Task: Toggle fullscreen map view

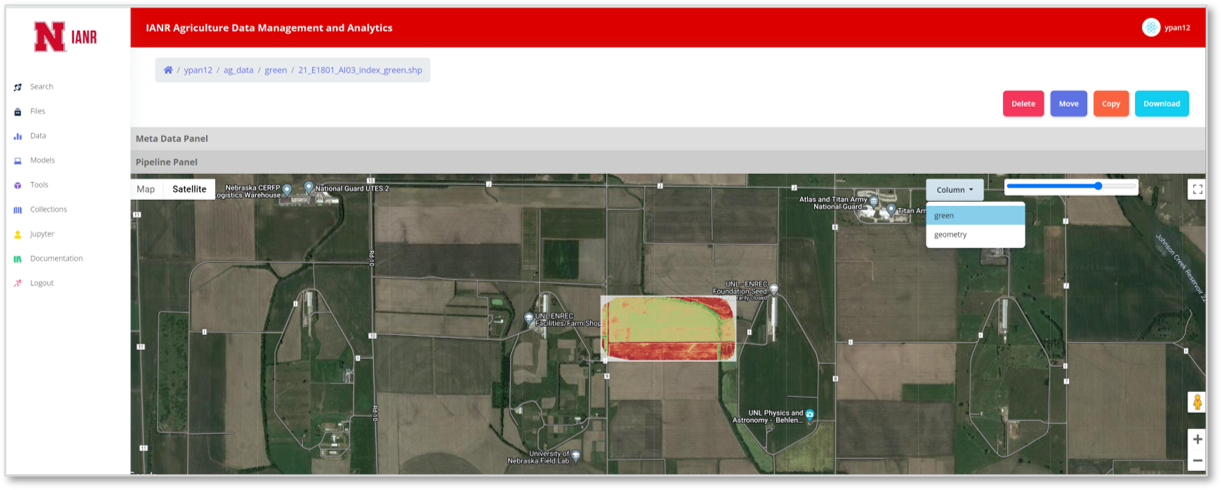Action: point(1196,189)
